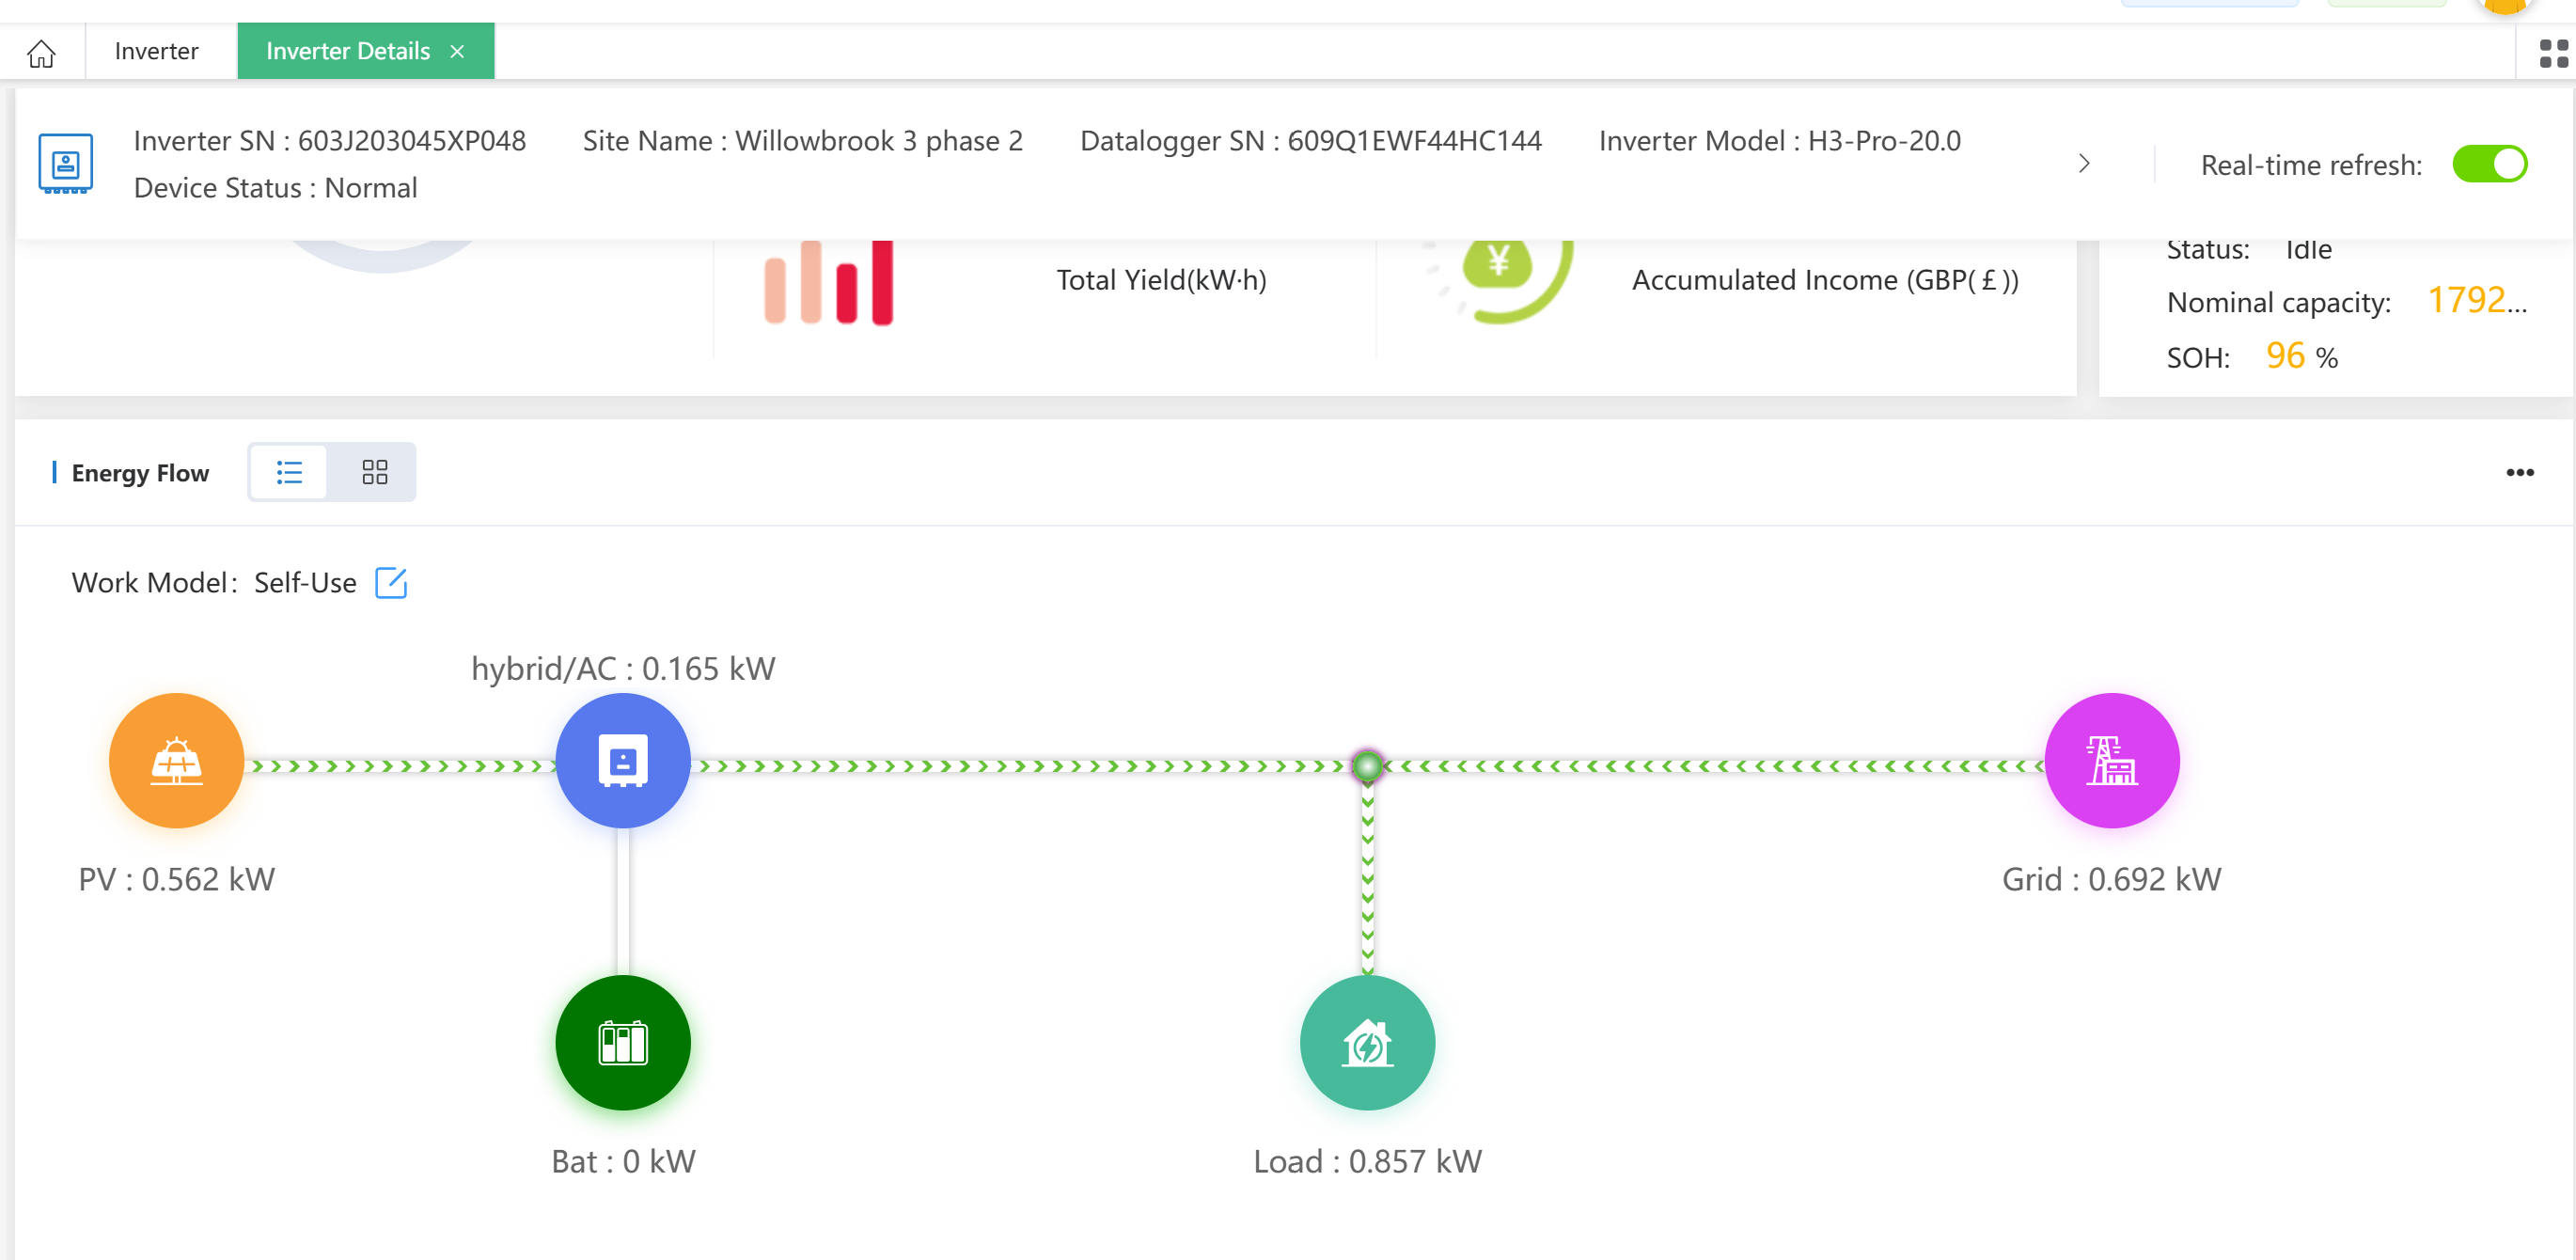Open Energy Flow three-dots more menu
Screen dimensions: 2576x1260
point(2519,472)
